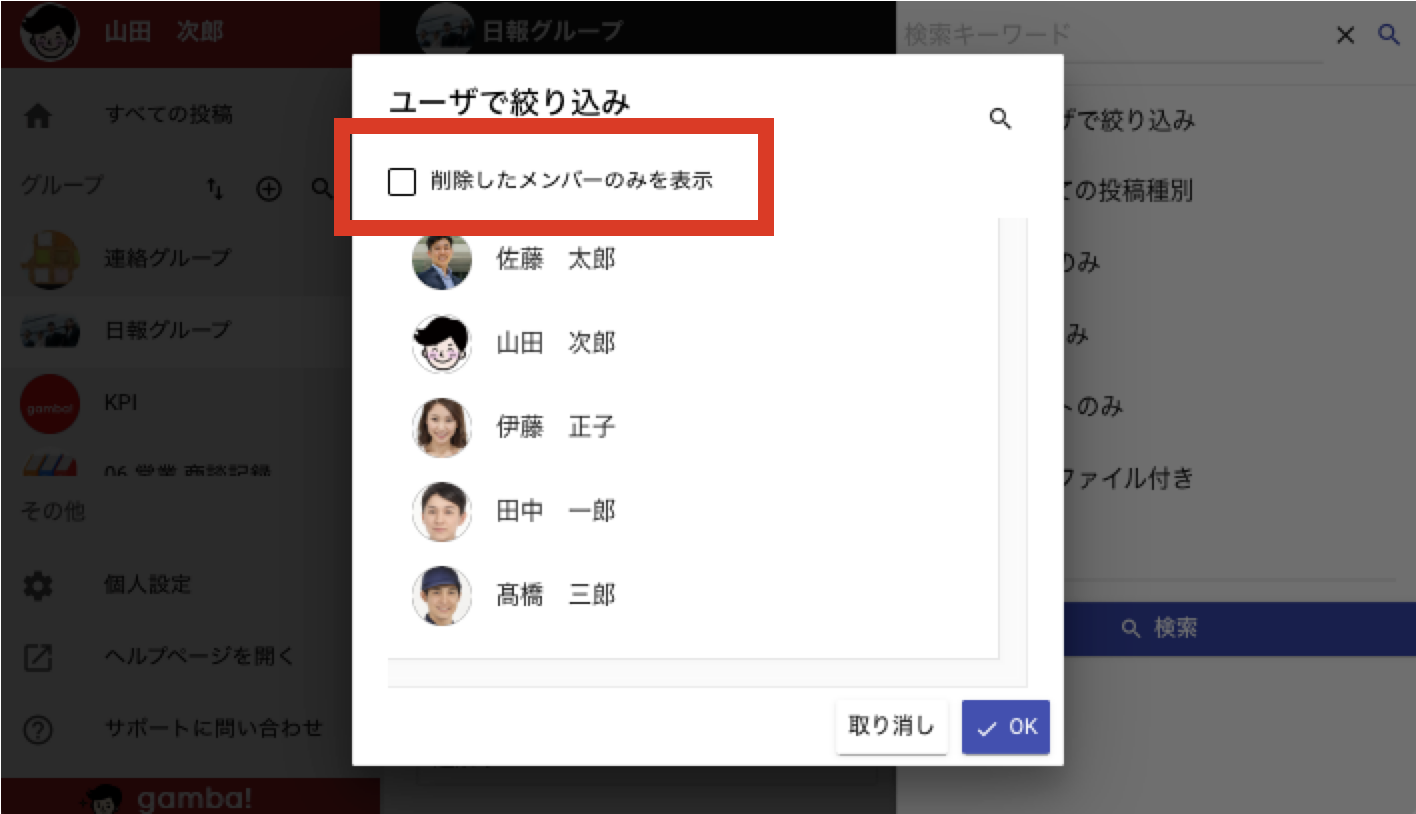Click the sort arrows icon beside グループ
Viewport: 1416px width, 814px height.
coord(215,188)
